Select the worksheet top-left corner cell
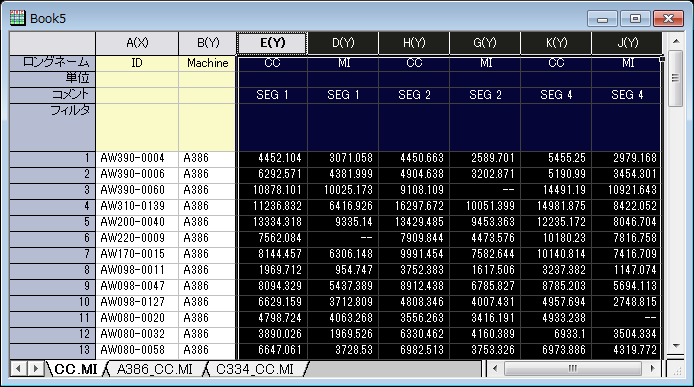Screen dimensions: 694x387 click(x=52, y=43)
